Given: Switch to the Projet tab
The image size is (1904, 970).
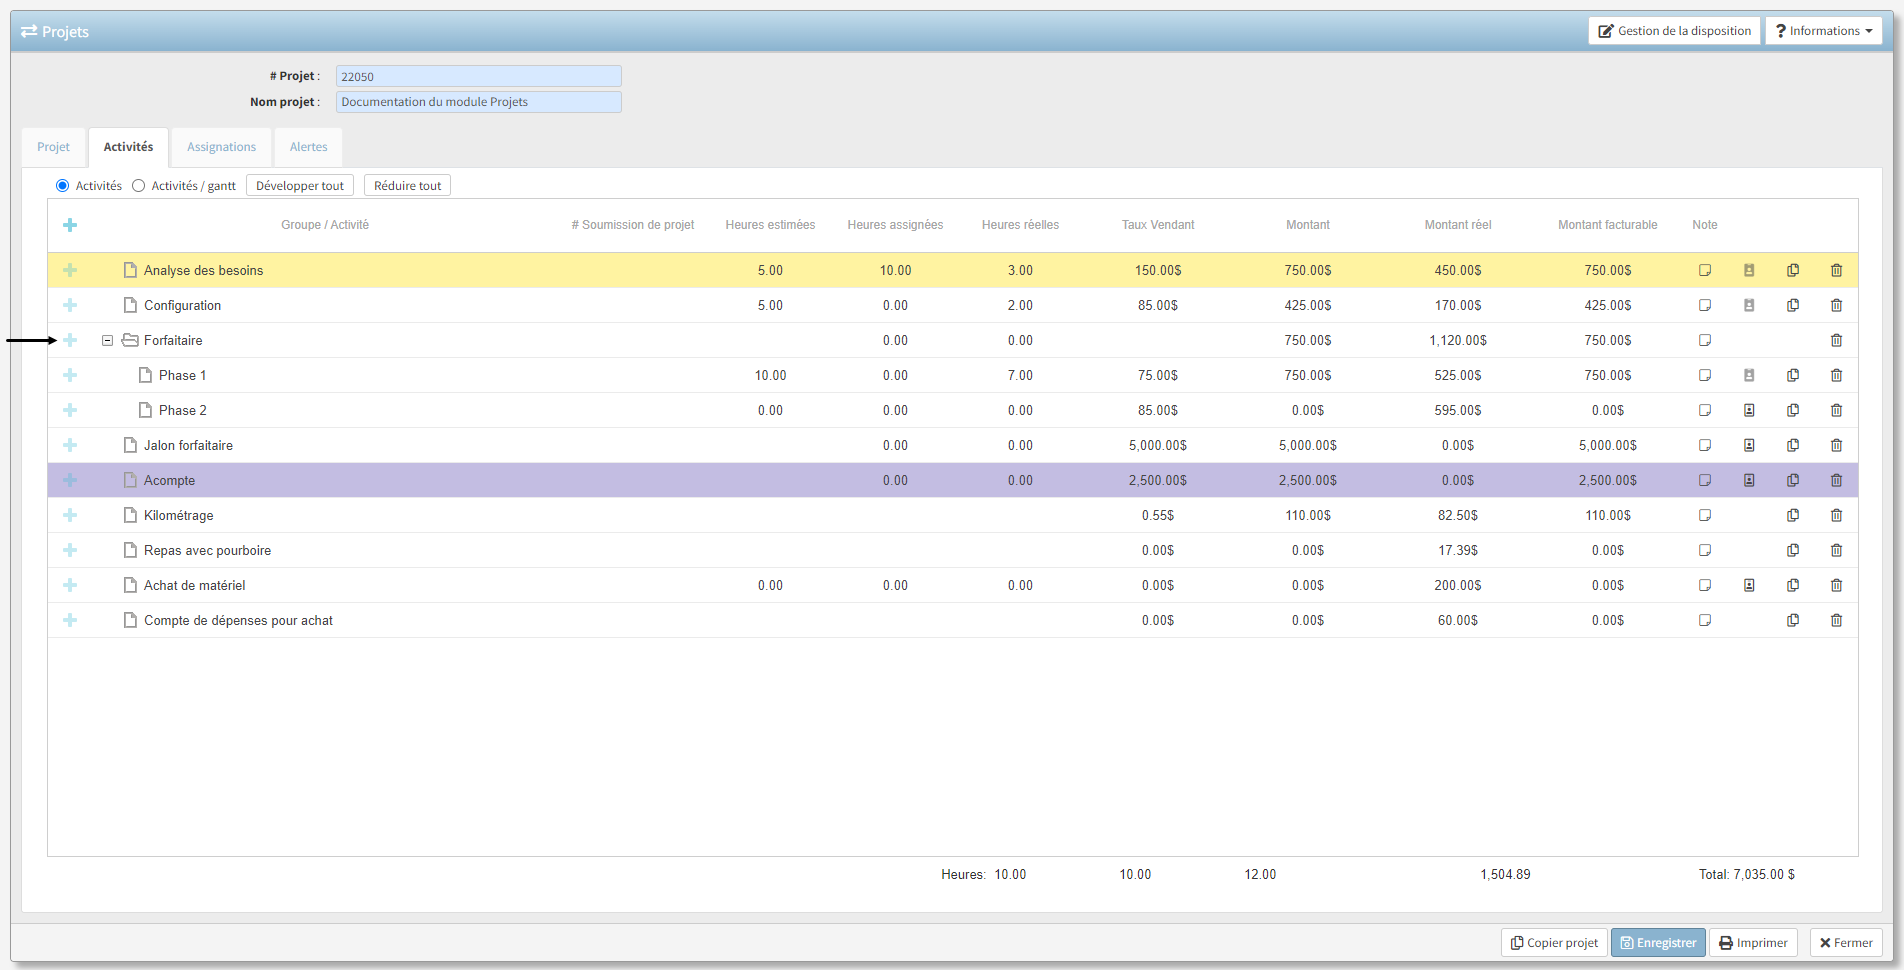Looking at the screenshot, I should (53, 147).
